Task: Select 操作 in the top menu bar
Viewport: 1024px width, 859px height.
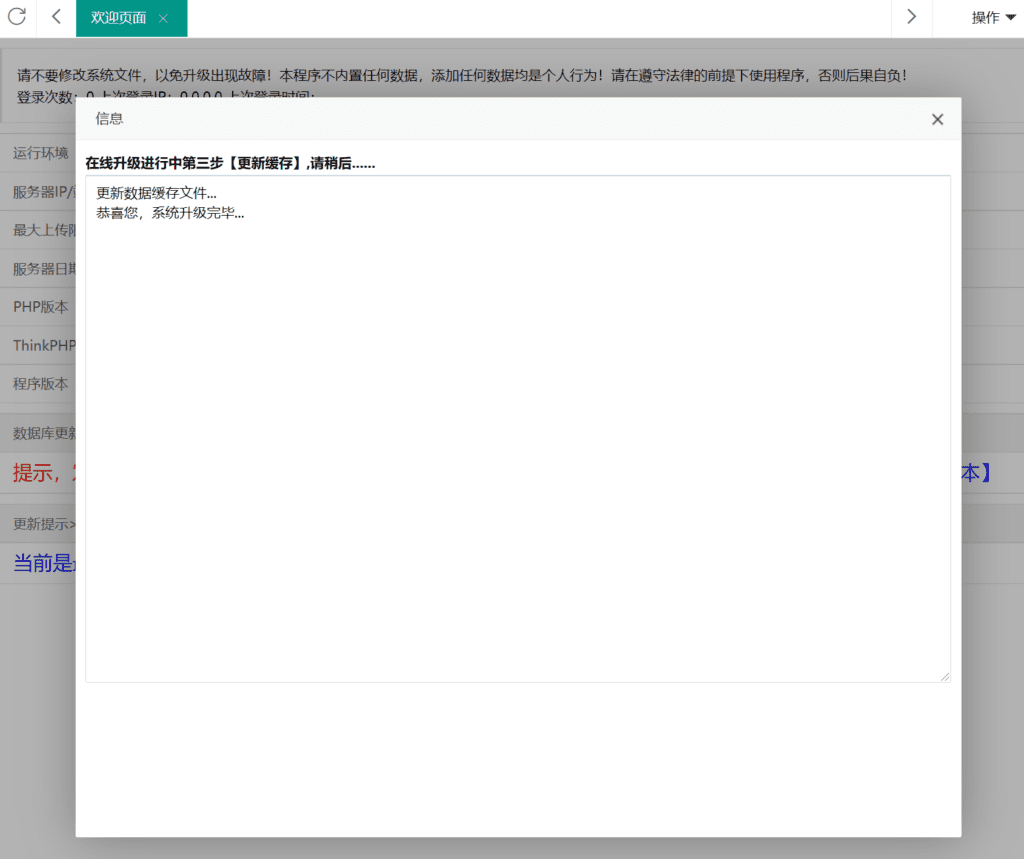Action: tap(985, 16)
